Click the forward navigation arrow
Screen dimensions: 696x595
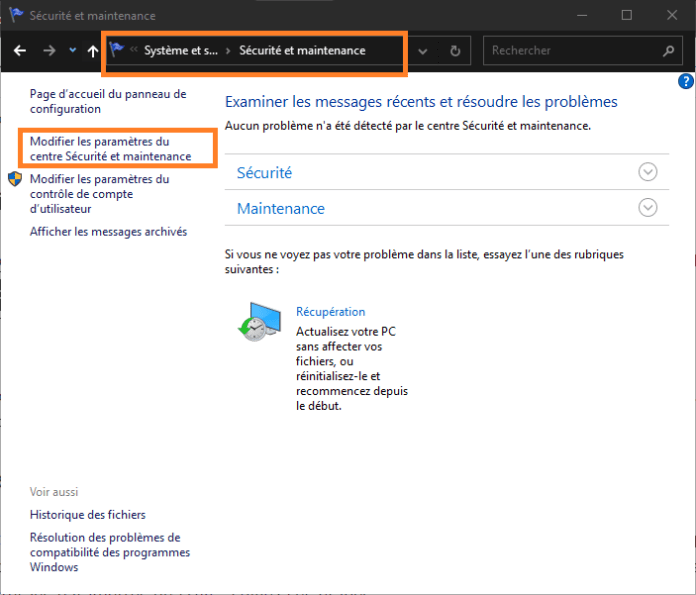coord(49,51)
